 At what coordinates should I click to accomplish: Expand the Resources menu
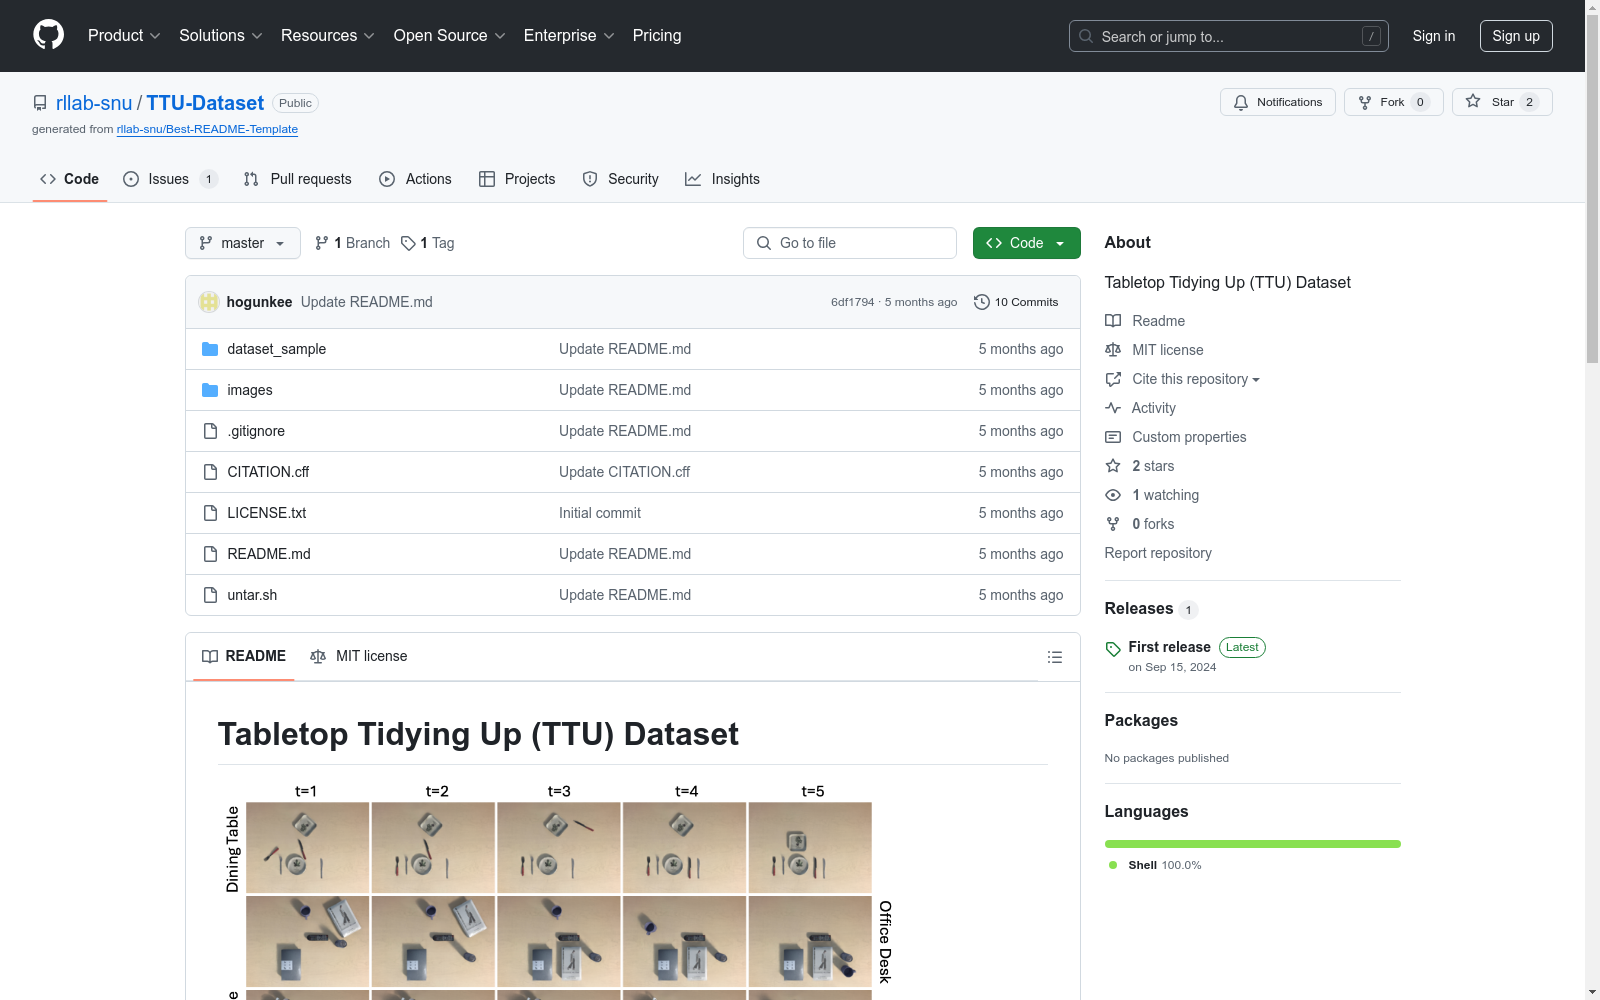(328, 36)
